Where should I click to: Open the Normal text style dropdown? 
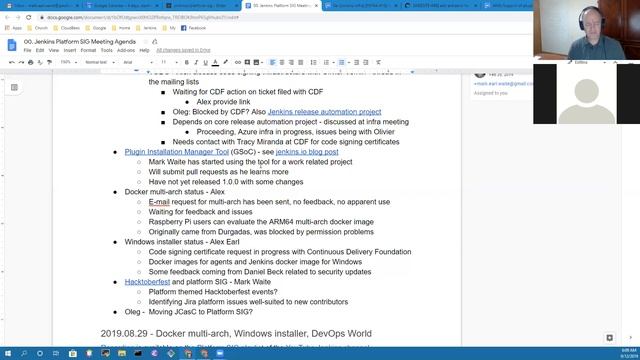coord(99,62)
